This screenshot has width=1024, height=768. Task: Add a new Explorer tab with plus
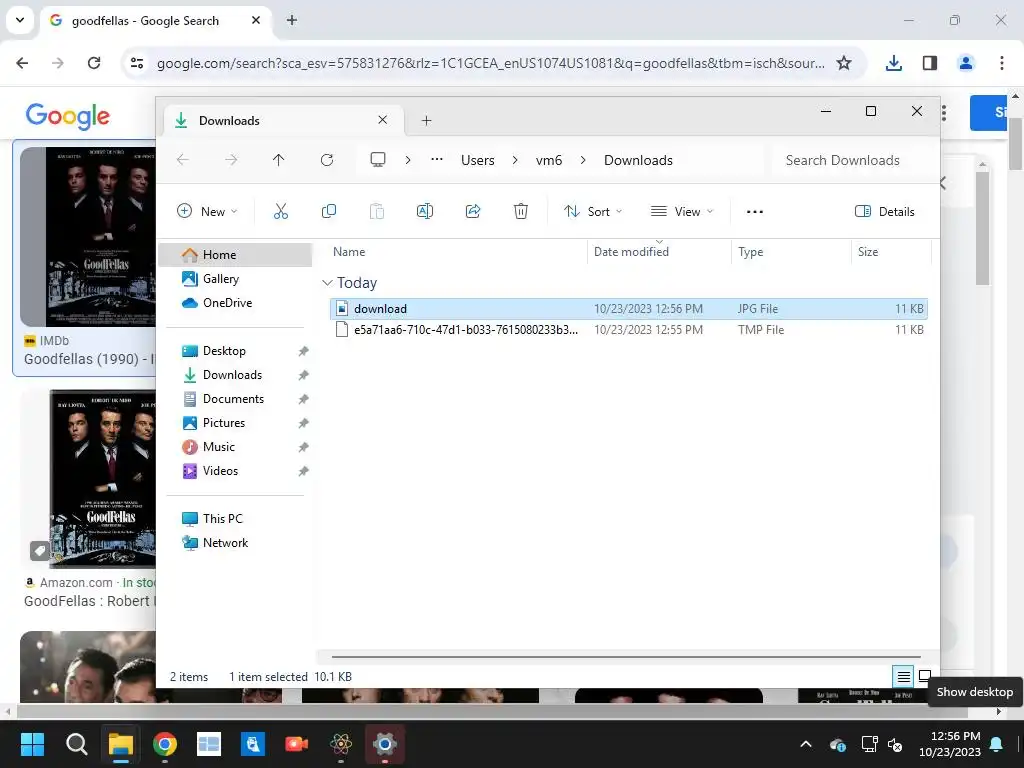426,120
